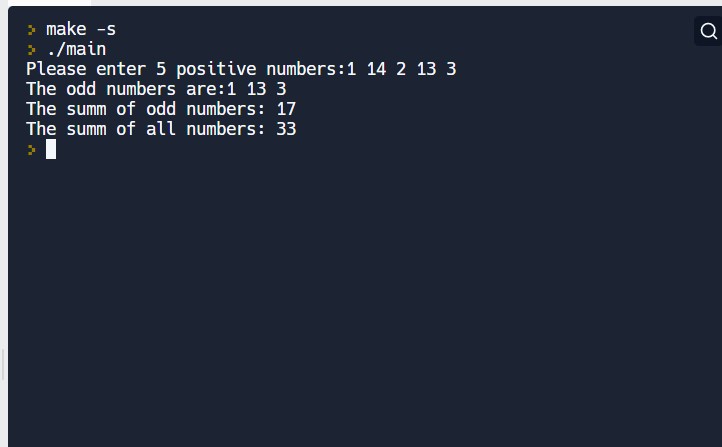This screenshot has width=722, height=447.
Task: Click the word 'all' in the last output line
Action: click(161, 129)
